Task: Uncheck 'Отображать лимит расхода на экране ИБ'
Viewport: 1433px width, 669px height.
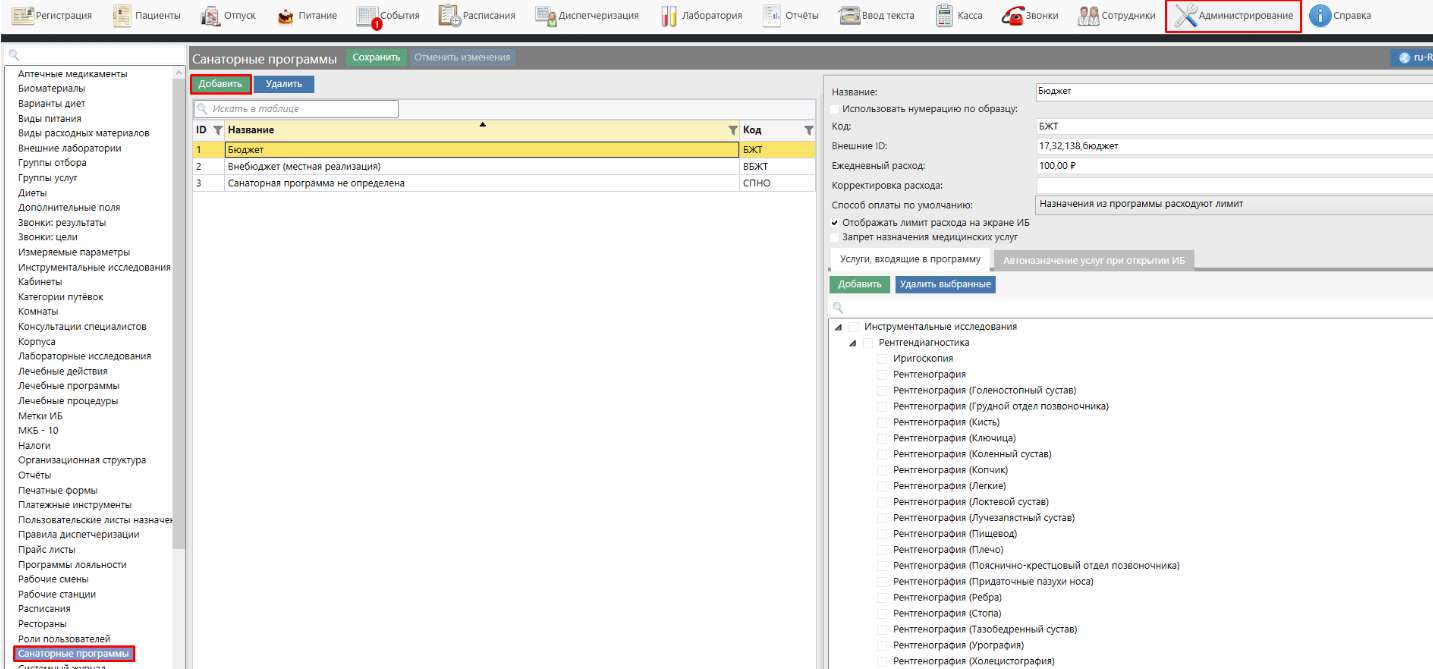Action: coord(835,223)
